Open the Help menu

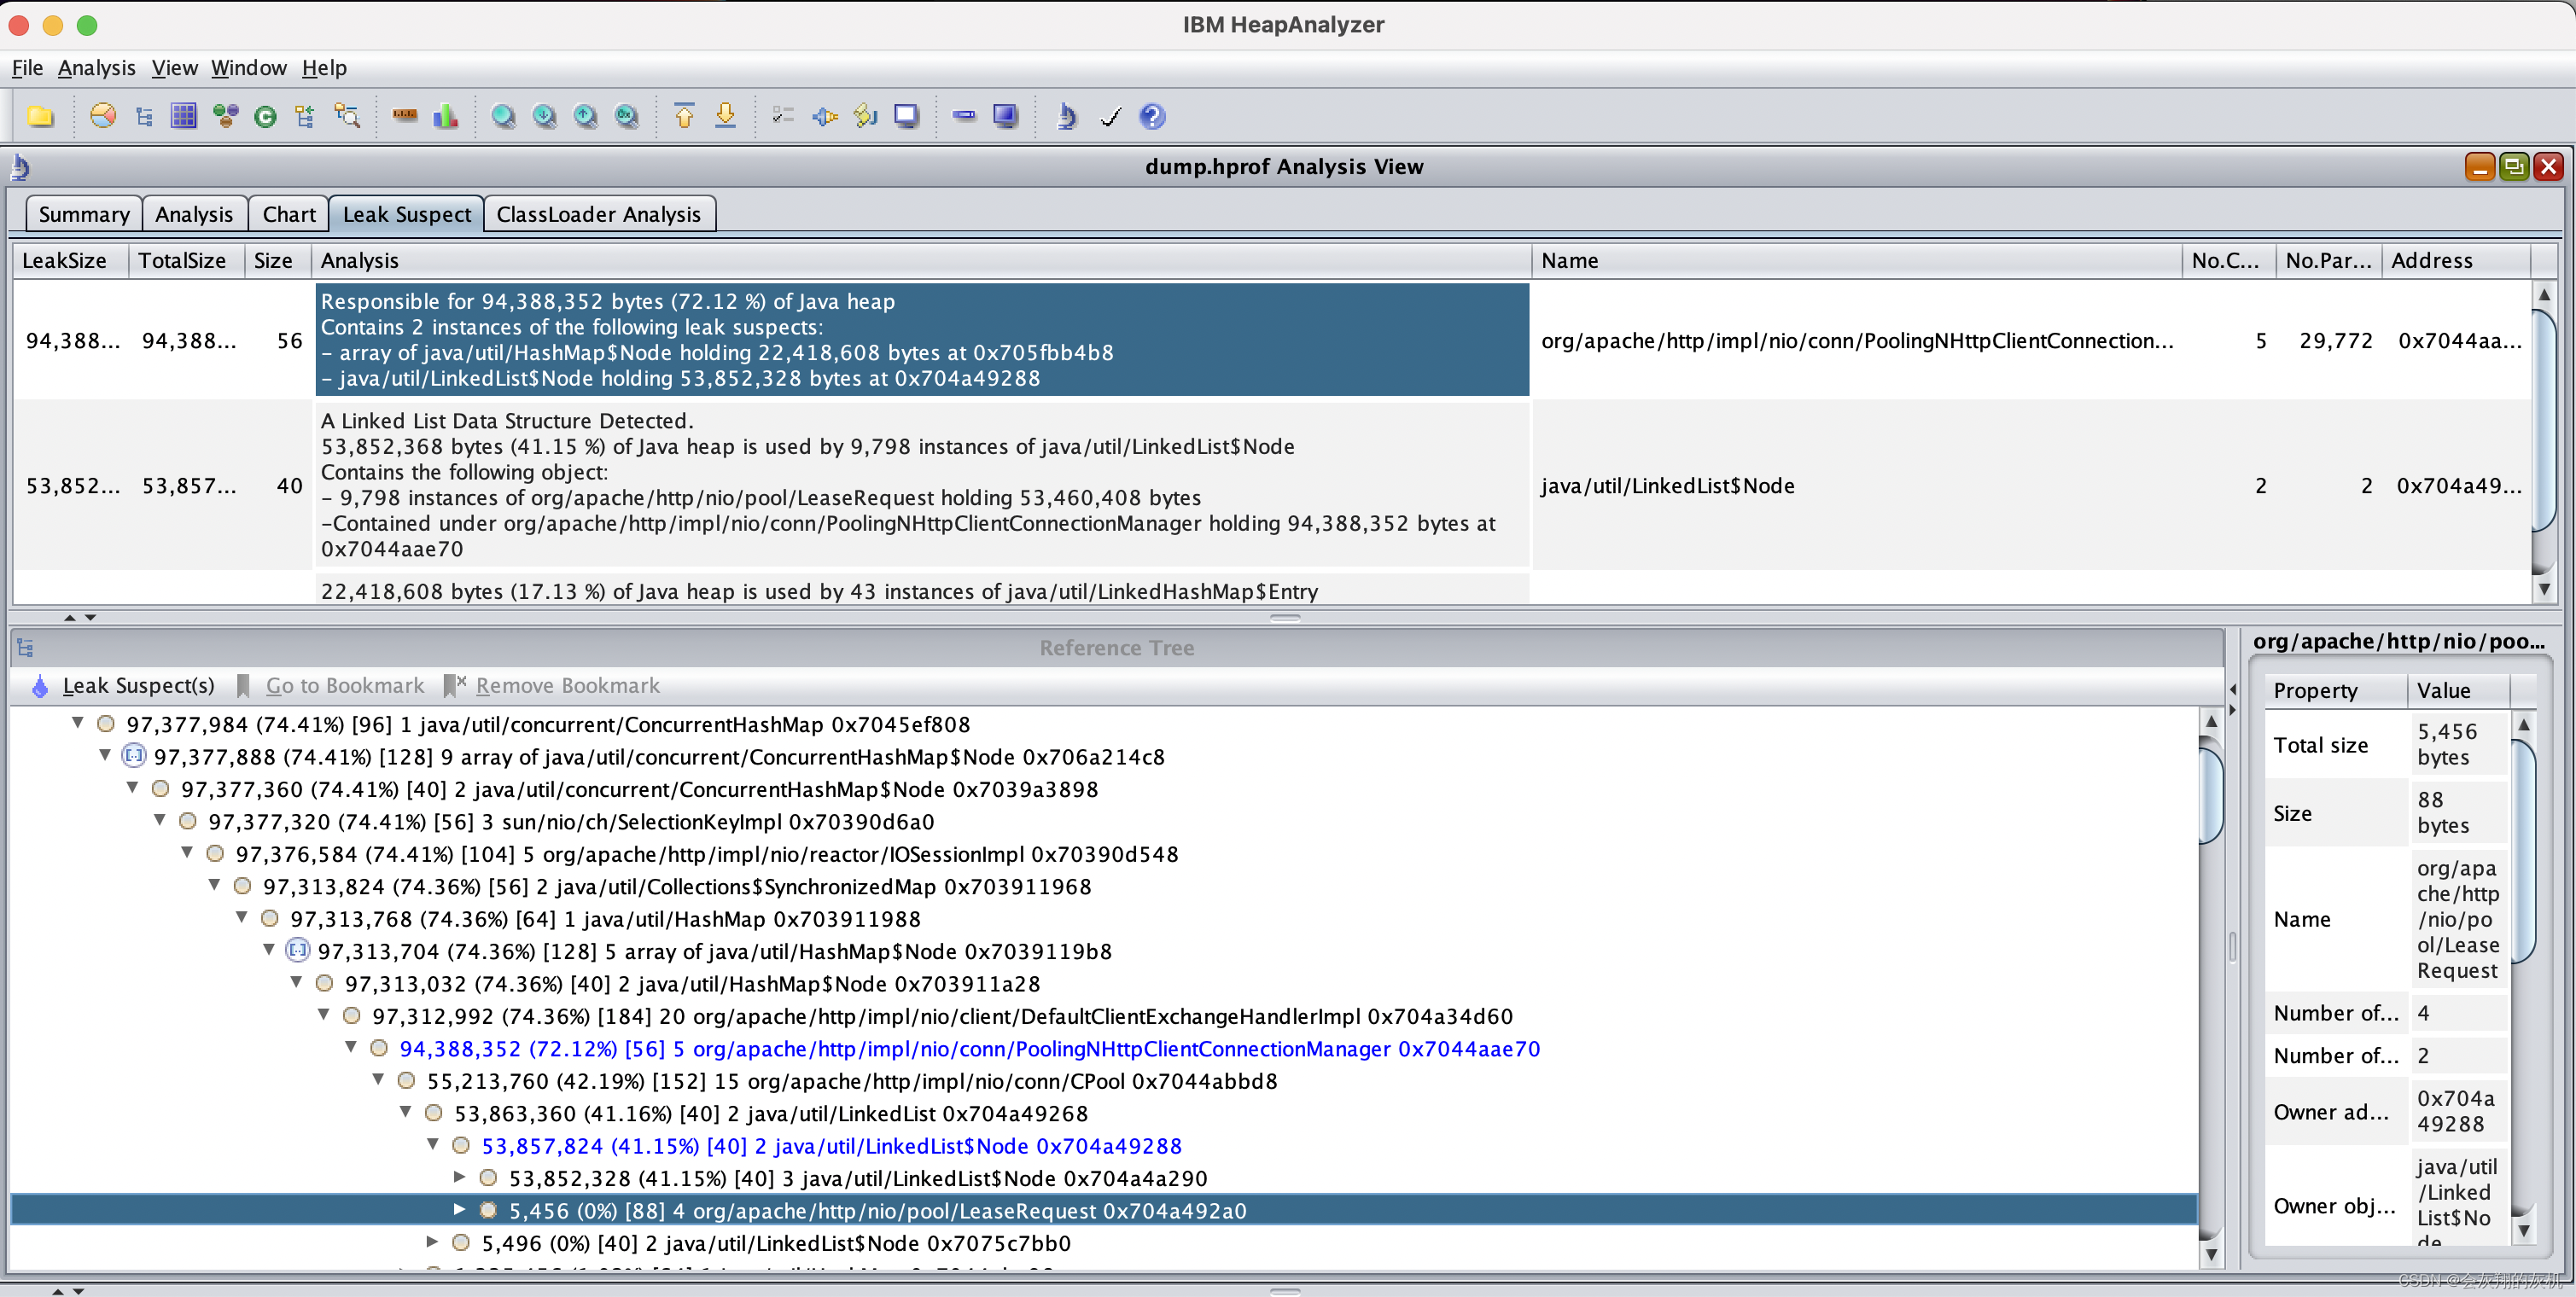[324, 68]
